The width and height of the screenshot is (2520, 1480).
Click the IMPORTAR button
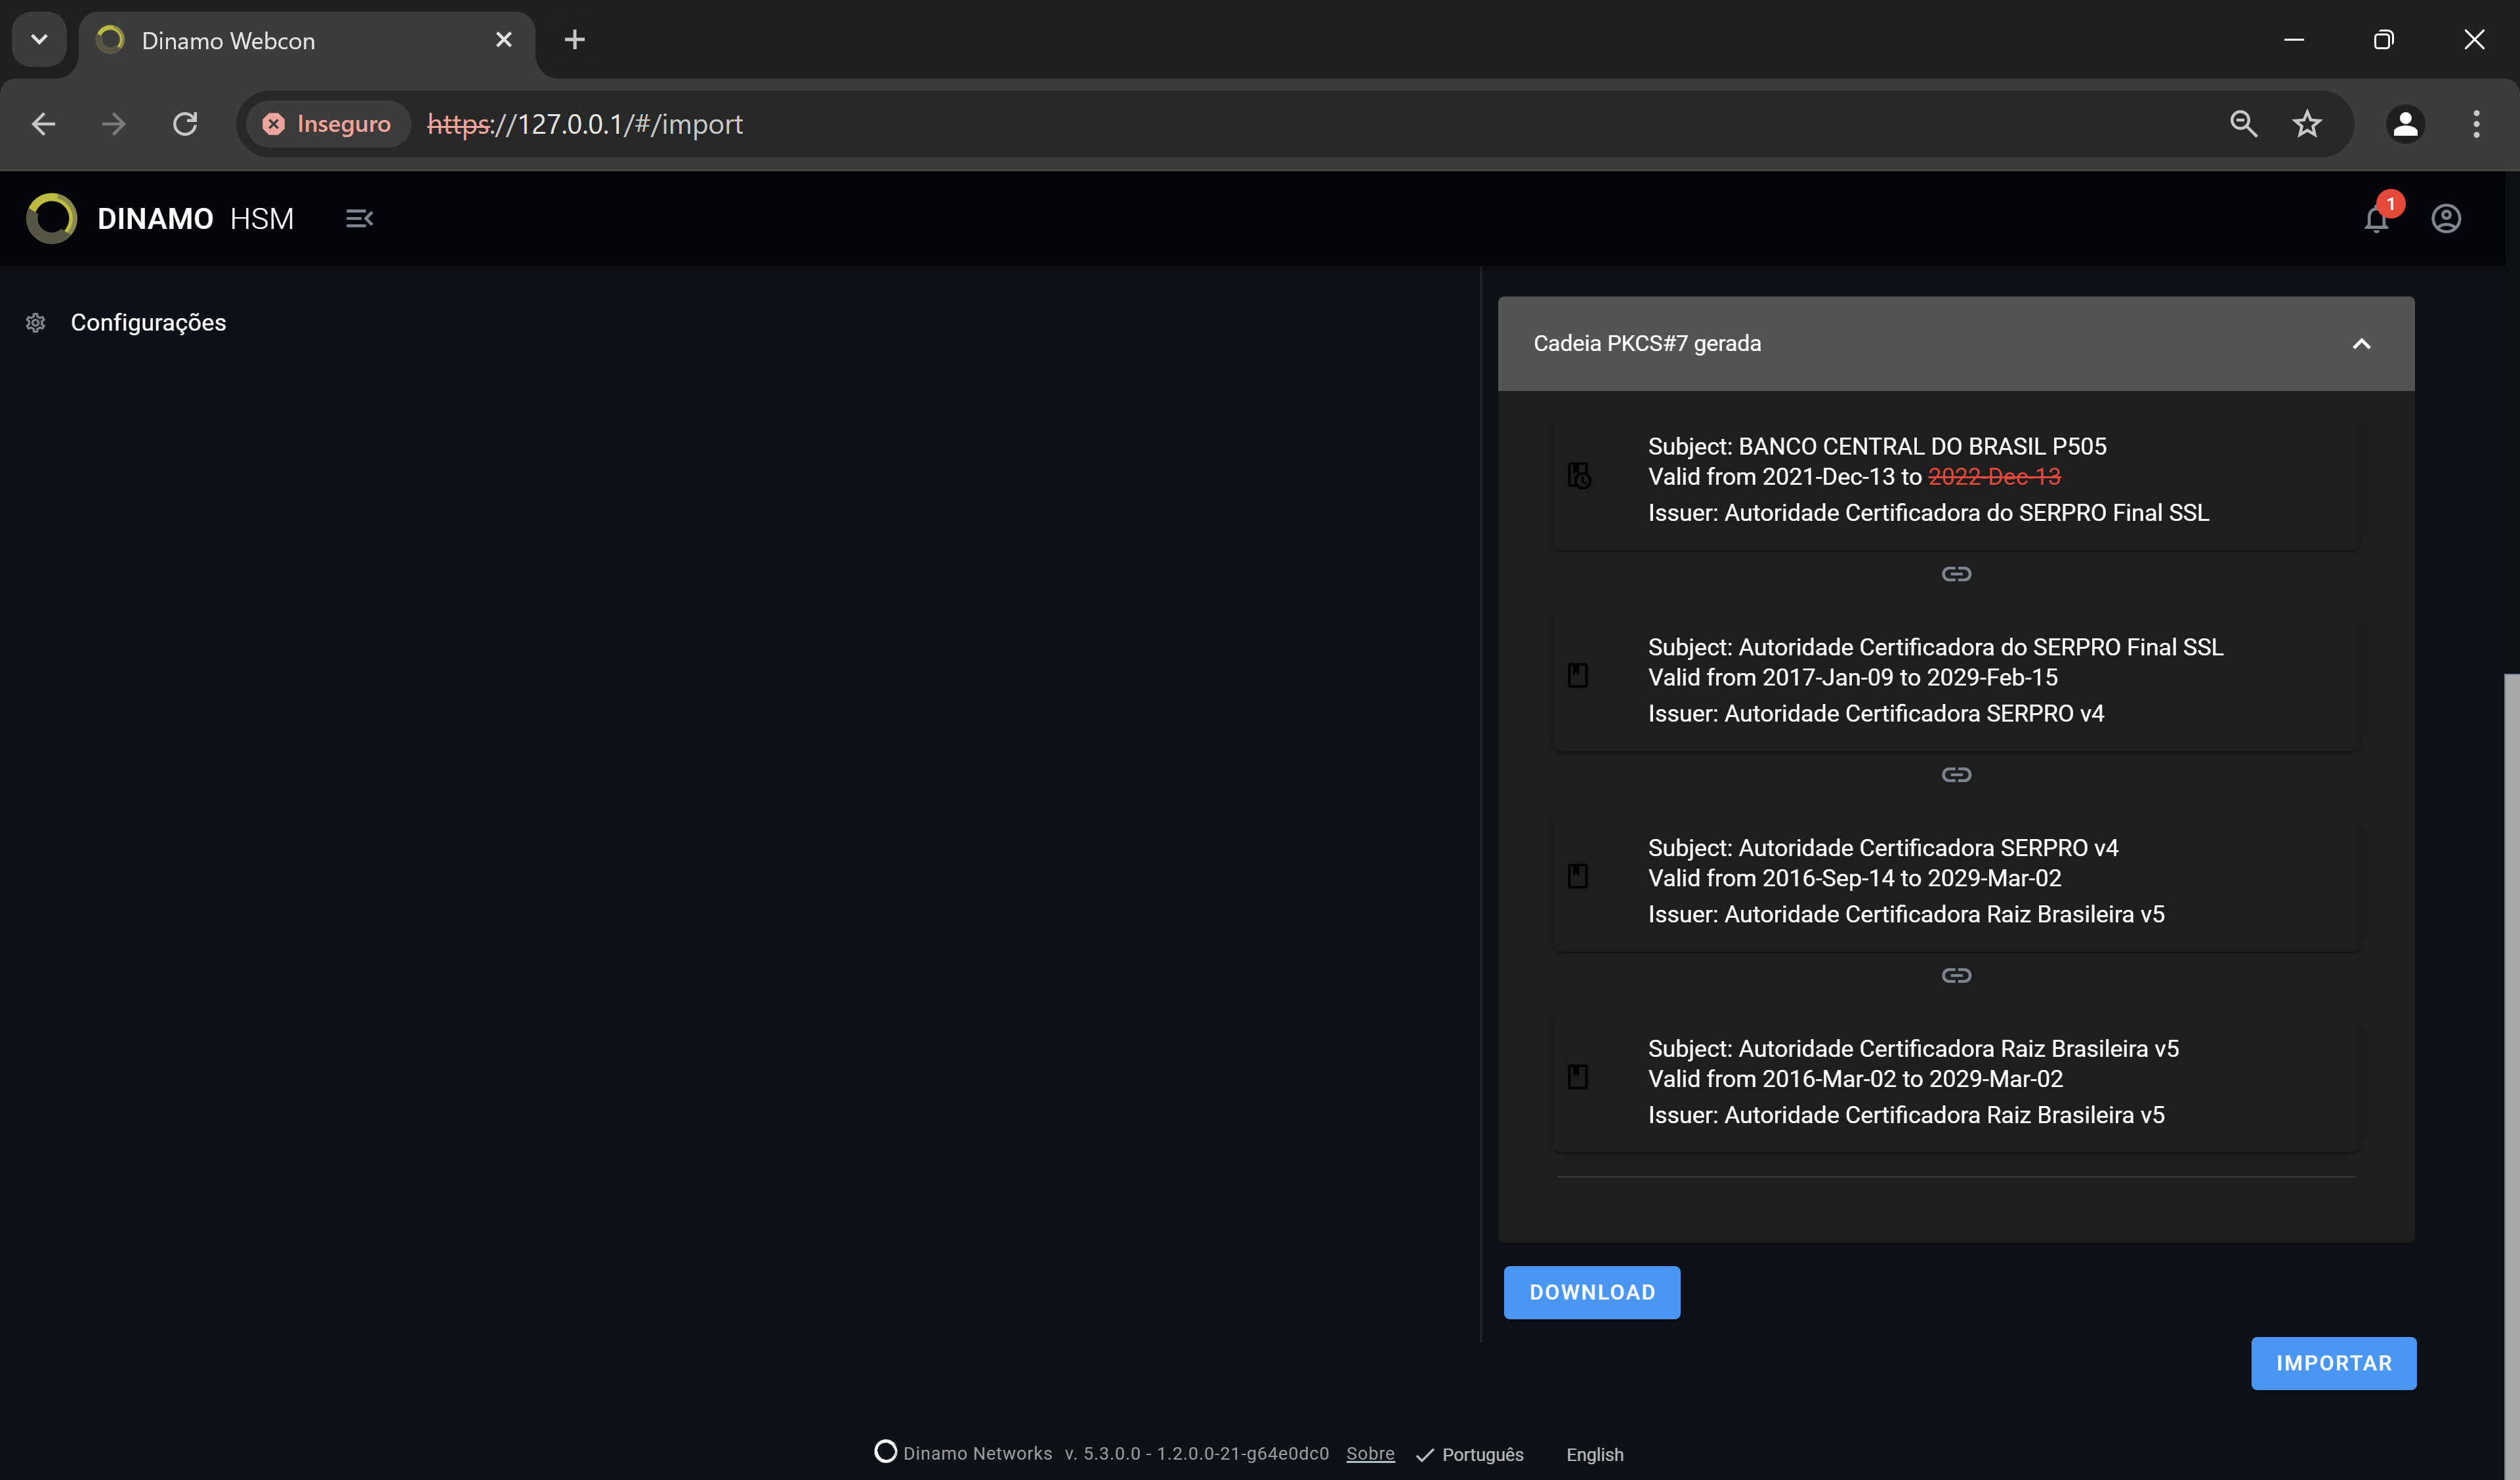[2334, 1363]
